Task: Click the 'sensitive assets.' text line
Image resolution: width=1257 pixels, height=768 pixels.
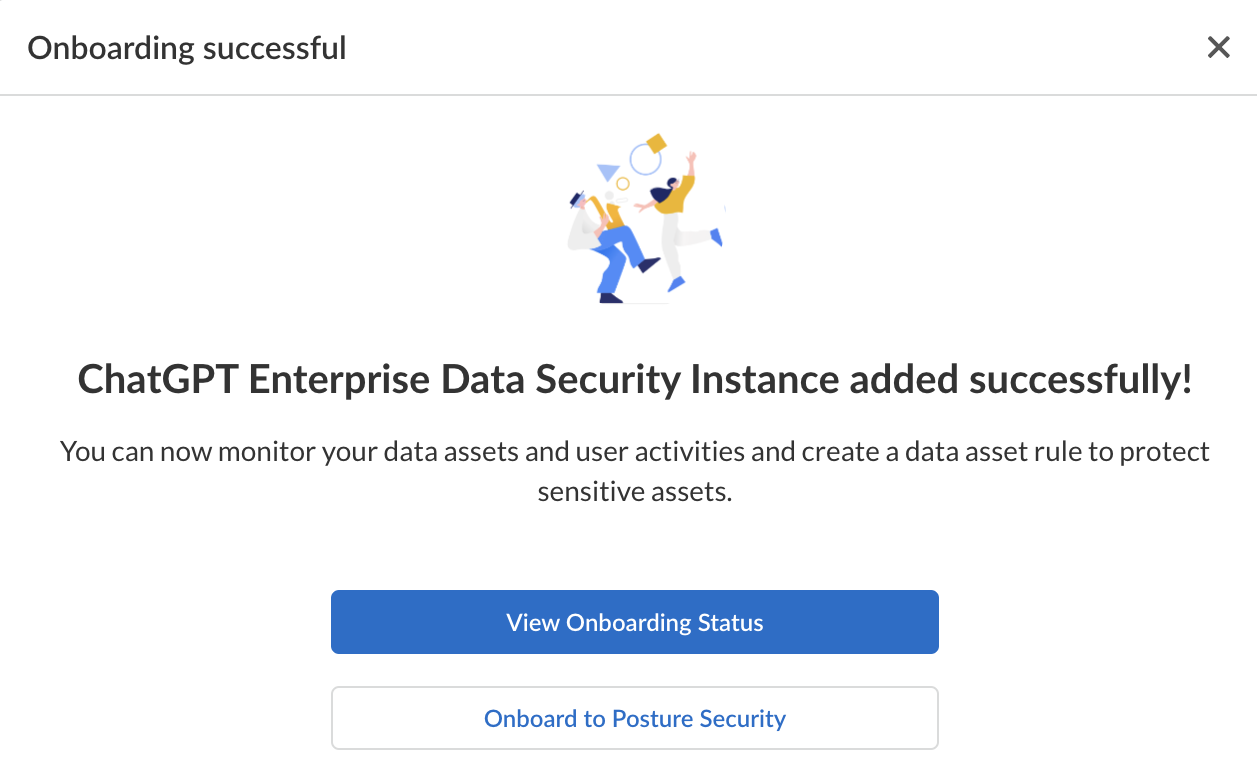Action: point(634,492)
